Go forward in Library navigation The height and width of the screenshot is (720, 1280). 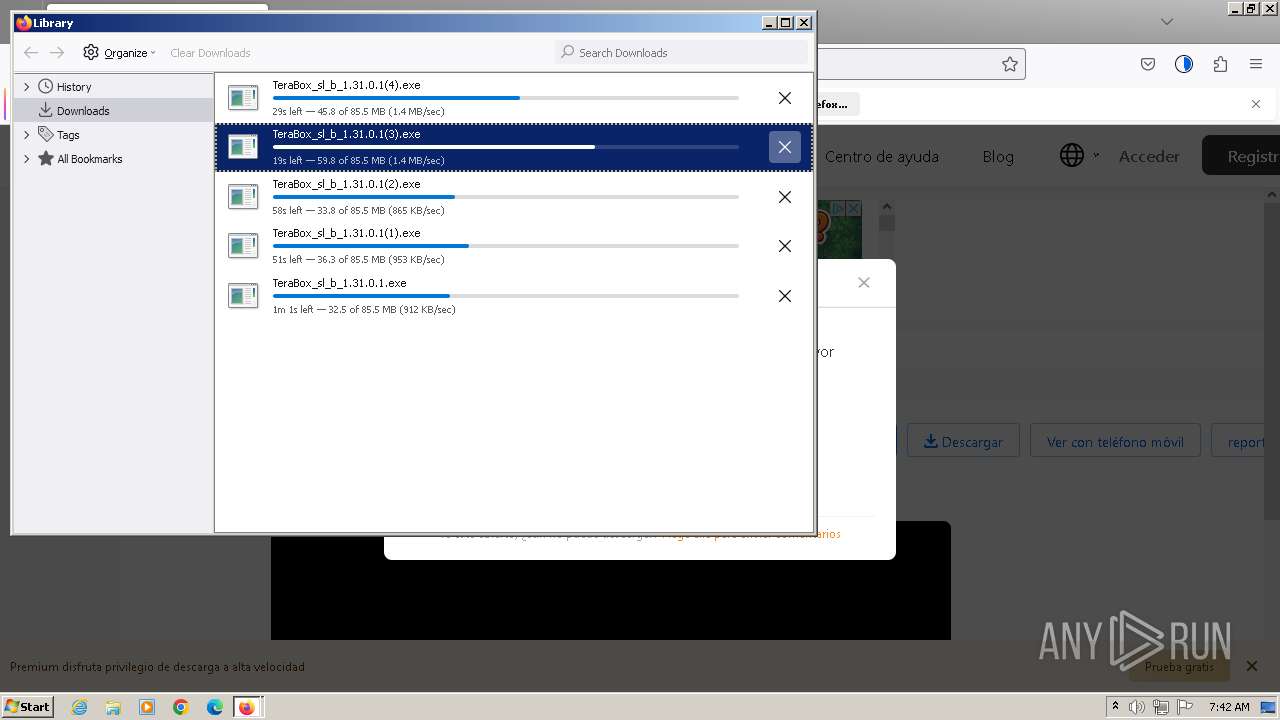click(x=57, y=53)
